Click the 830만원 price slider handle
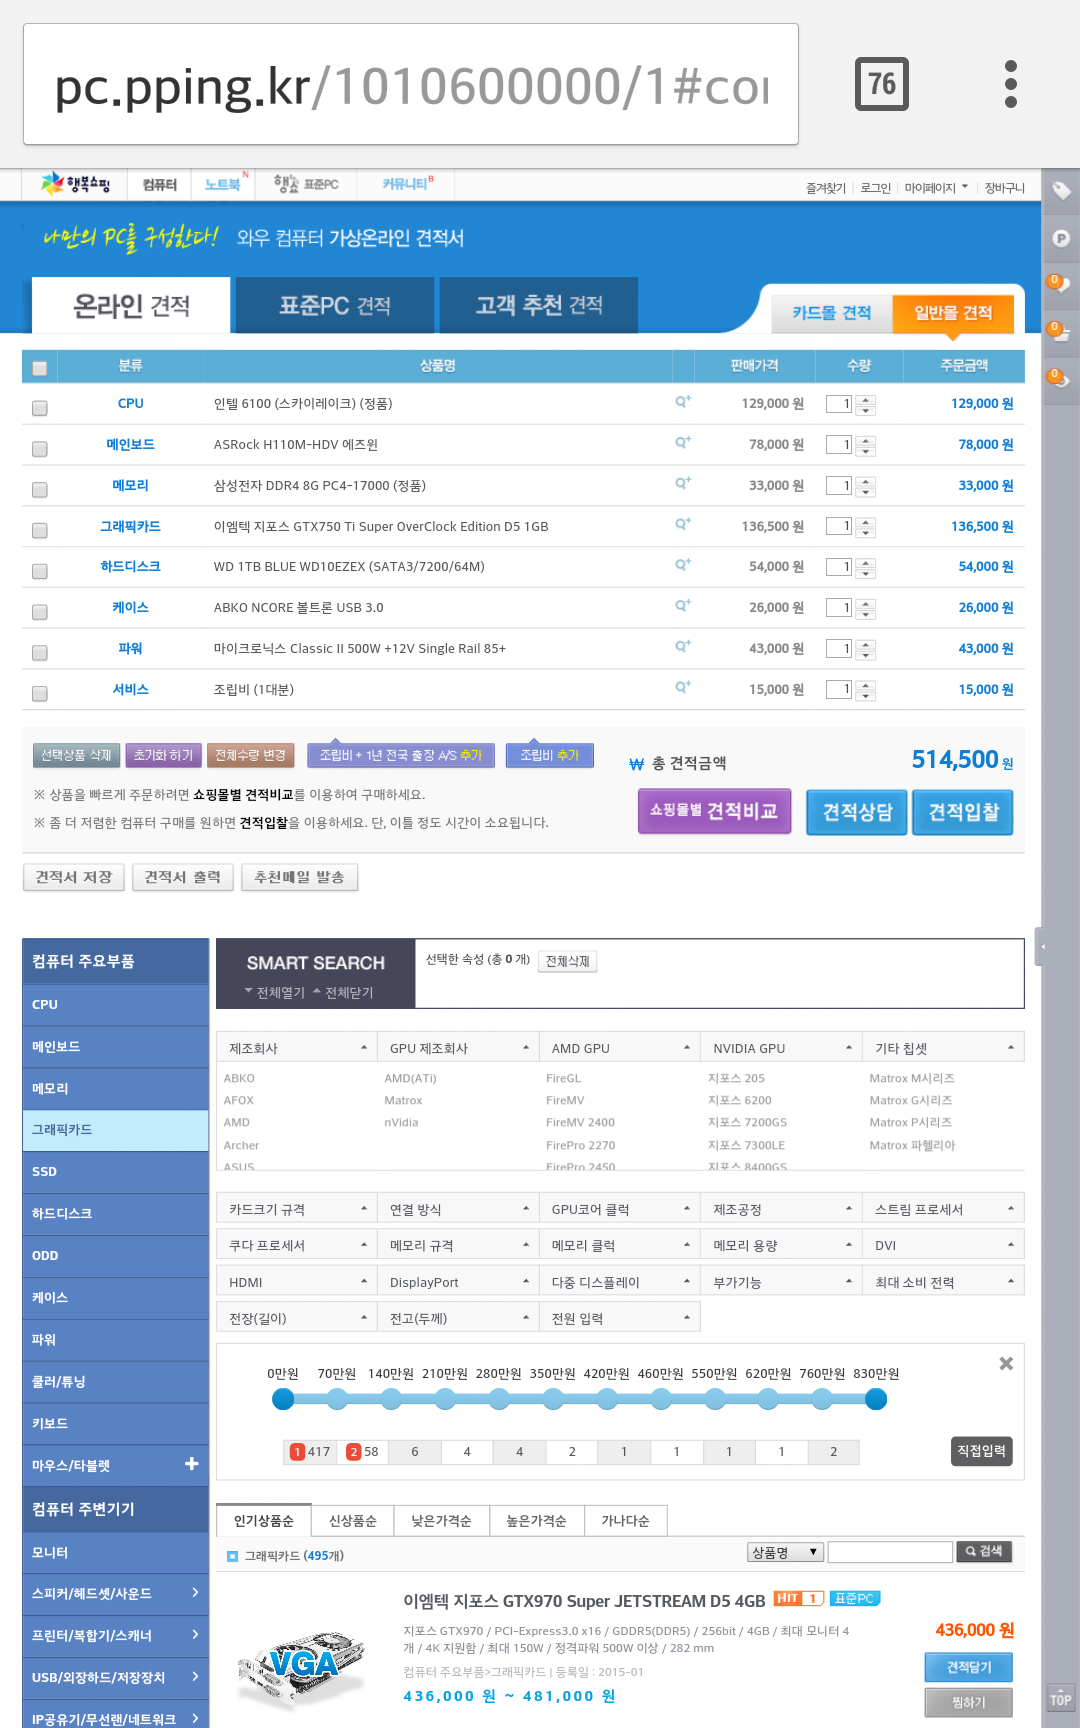 click(x=876, y=1399)
